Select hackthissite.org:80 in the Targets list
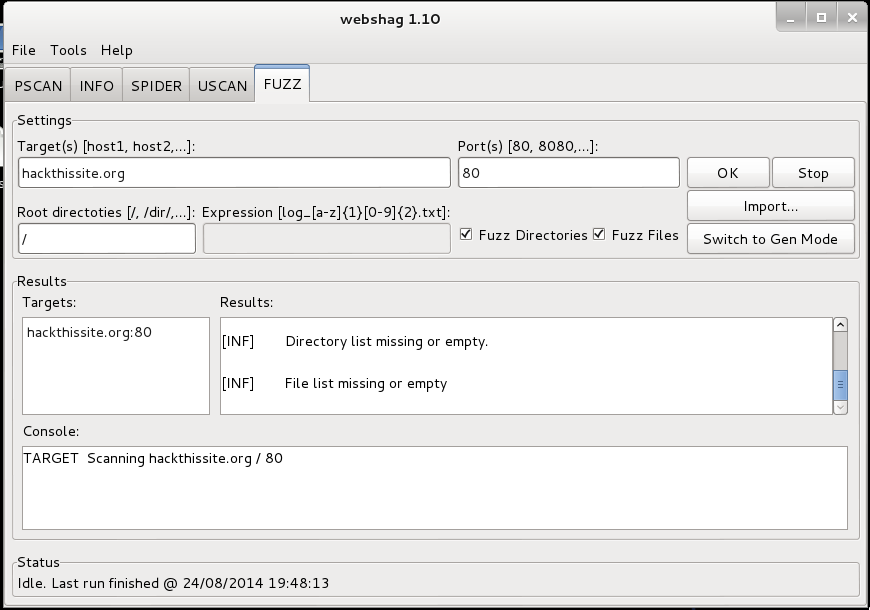Viewport: 870px width, 610px height. (89, 334)
